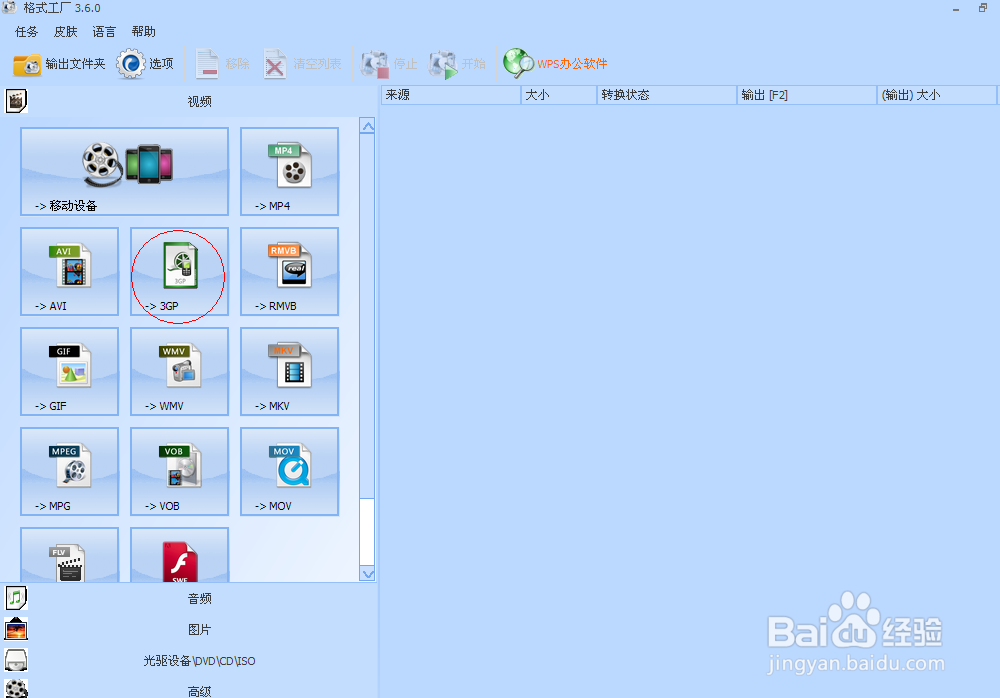Open the 皮肤 menu
Viewport: 1000px width, 698px height.
click(x=66, y=32)
